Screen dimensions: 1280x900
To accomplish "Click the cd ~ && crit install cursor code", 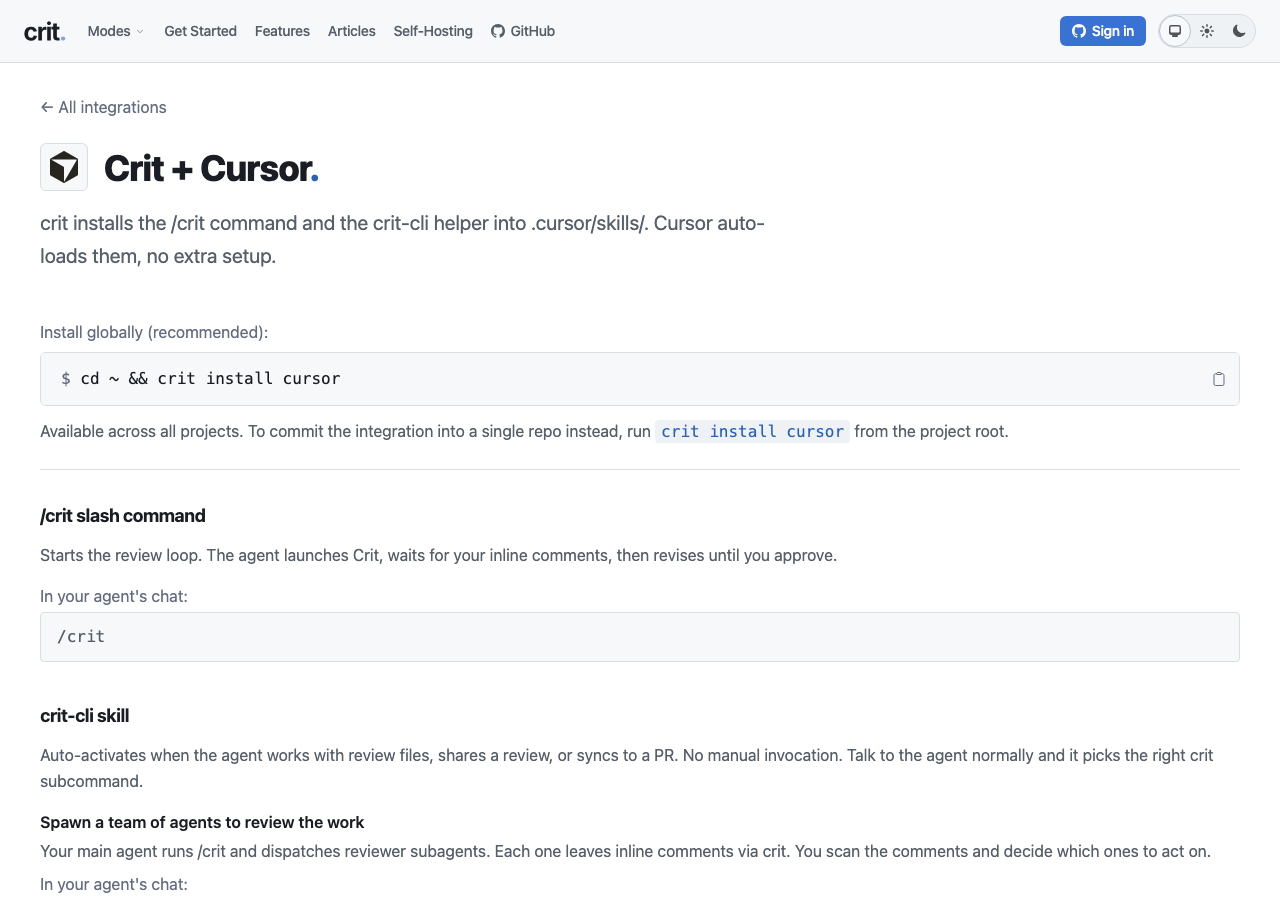I will [210, 379].
